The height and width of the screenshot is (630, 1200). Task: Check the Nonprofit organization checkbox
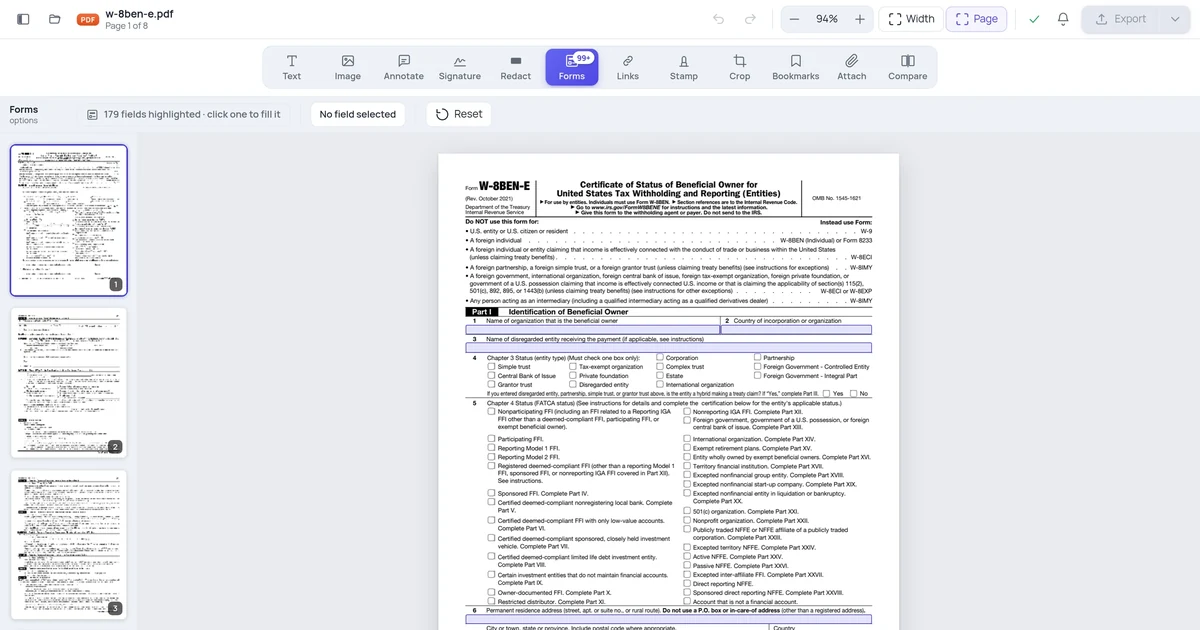click(687, 520)
